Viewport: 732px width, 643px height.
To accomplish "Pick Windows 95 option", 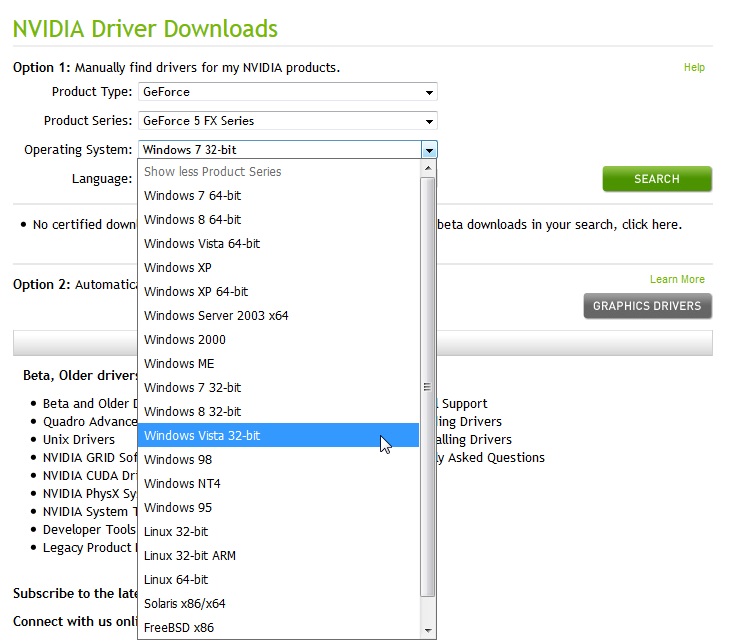I will click(279, 508).
